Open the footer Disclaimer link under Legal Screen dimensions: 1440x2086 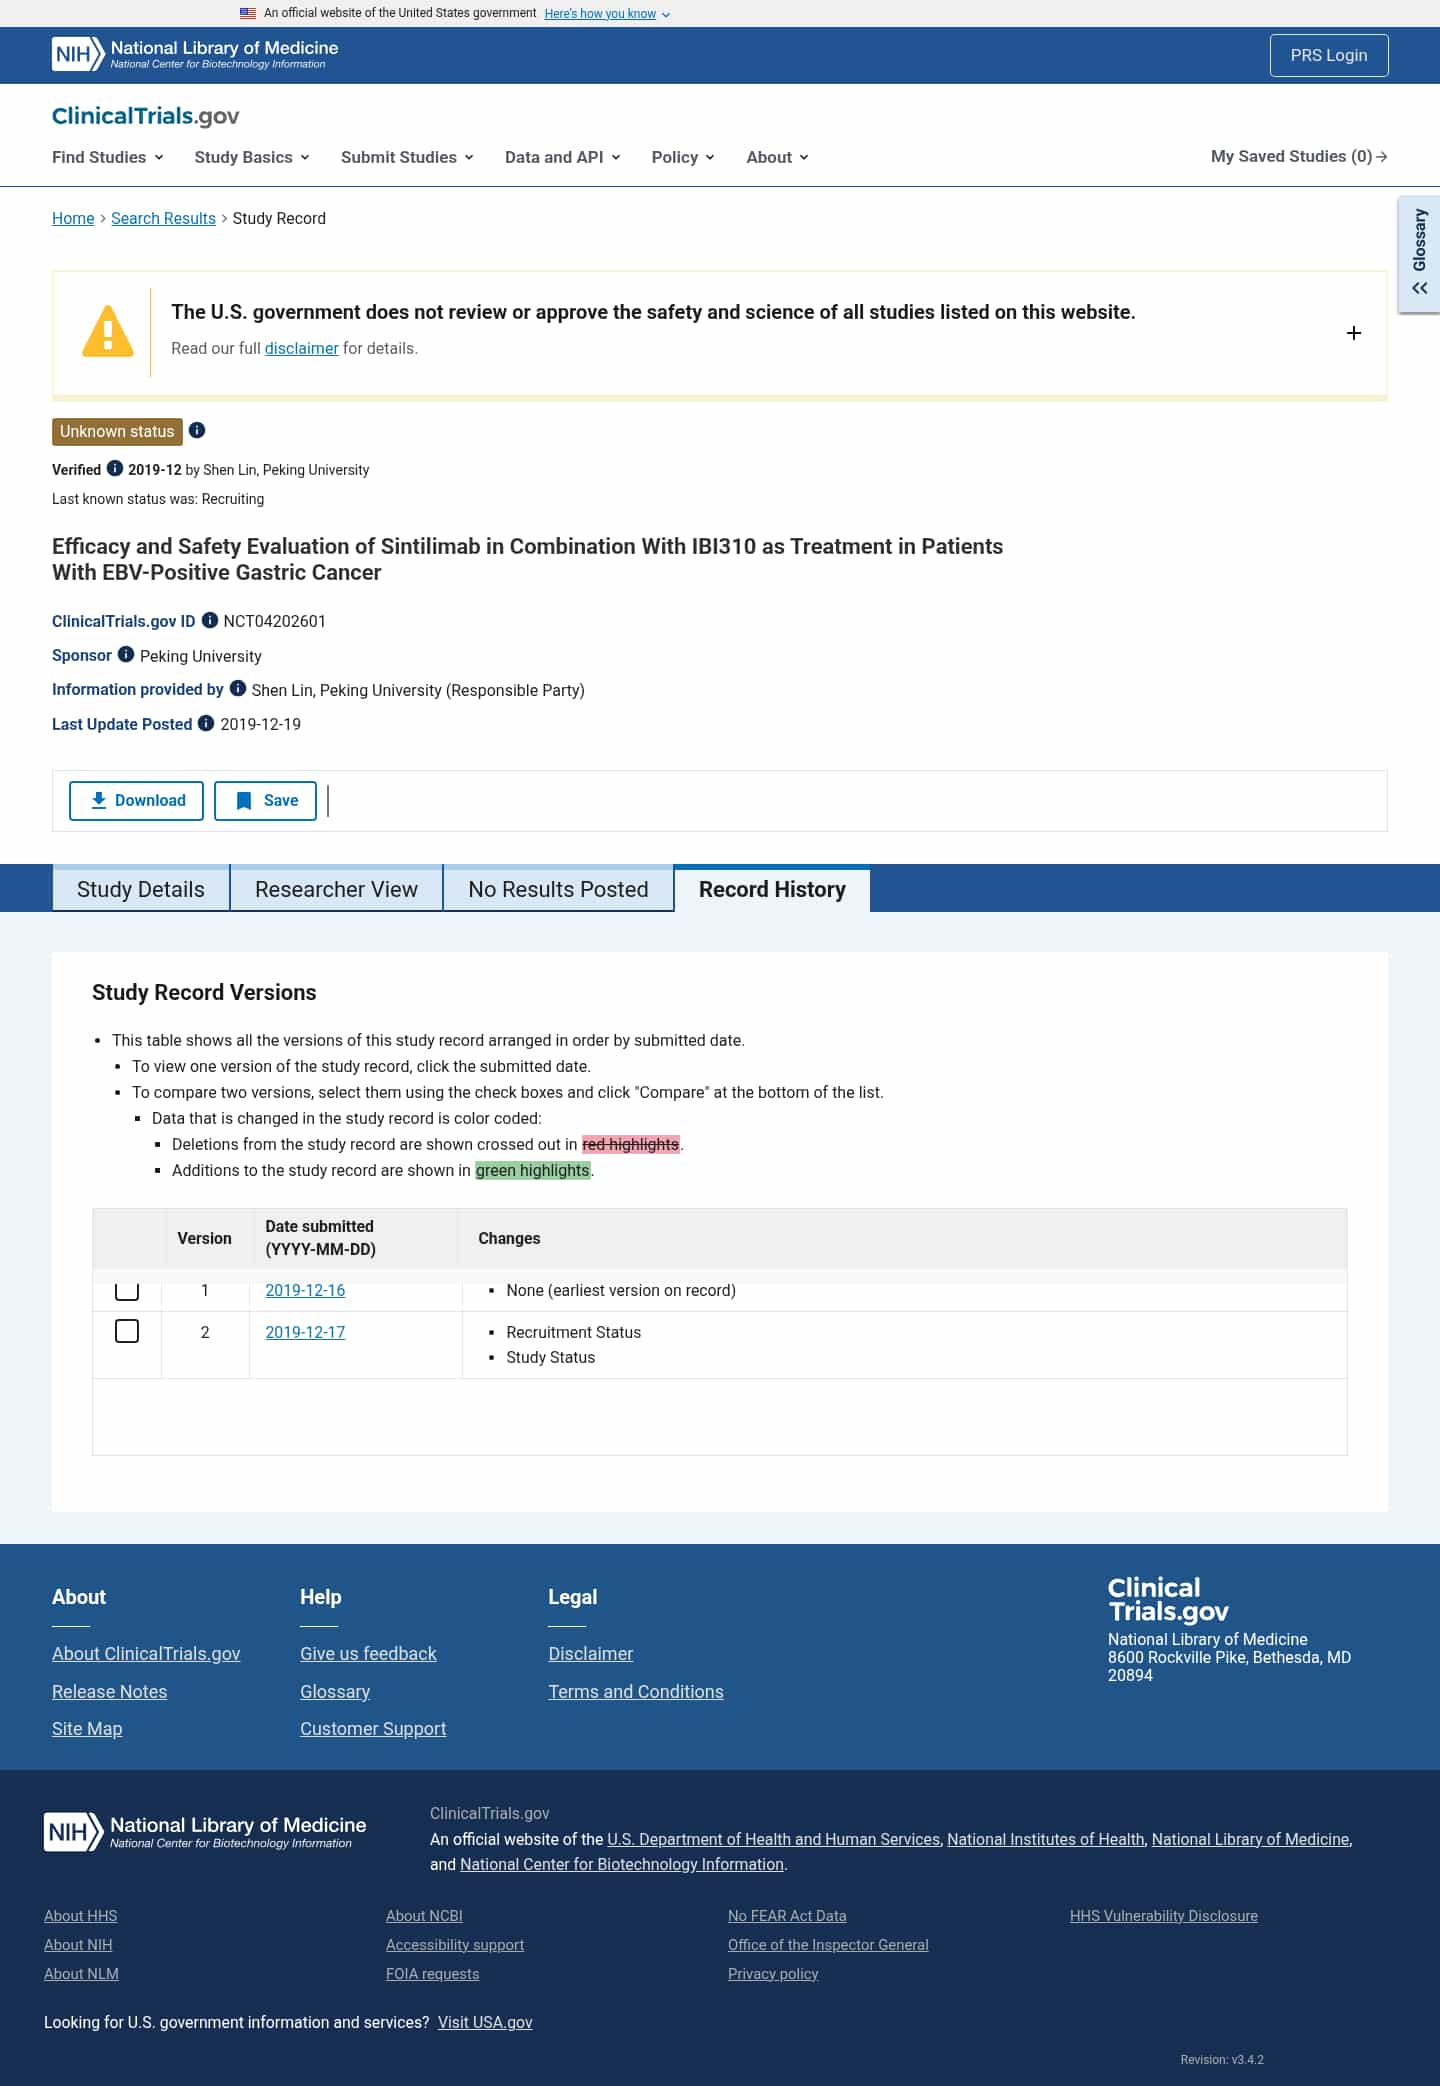[x=590, y=1653]
